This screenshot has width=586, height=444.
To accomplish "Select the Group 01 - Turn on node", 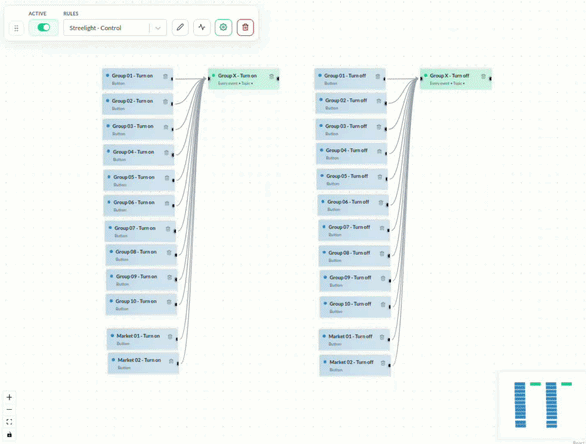I will (138, 79).
